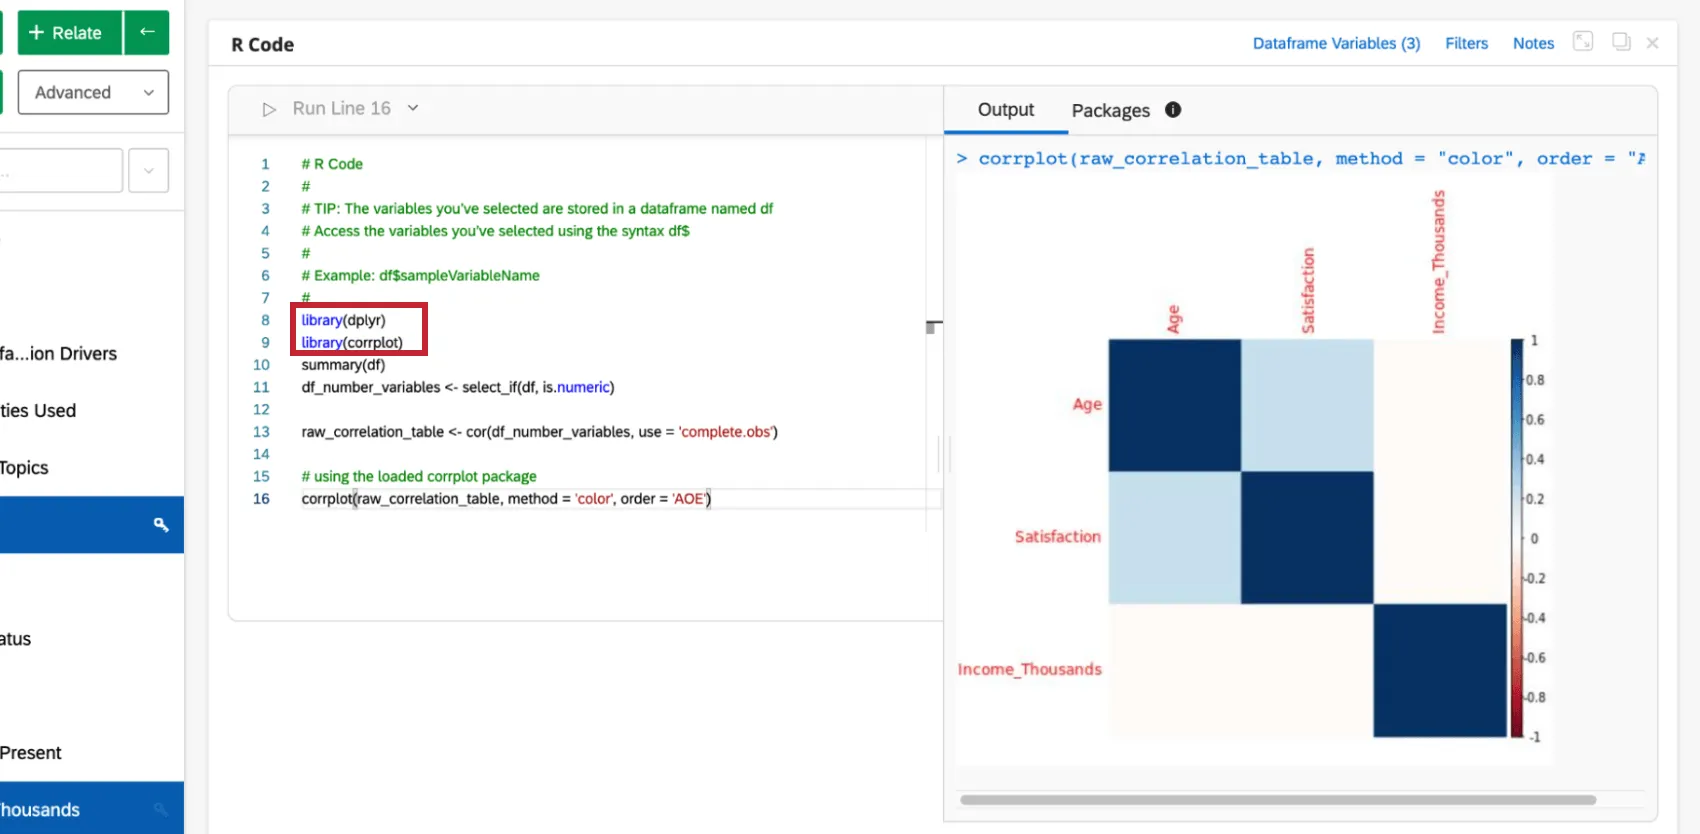This screenshot has height=834, width=1700.
Task: Click the correlation color scale legend bar
Action: tap(1516, 538)
